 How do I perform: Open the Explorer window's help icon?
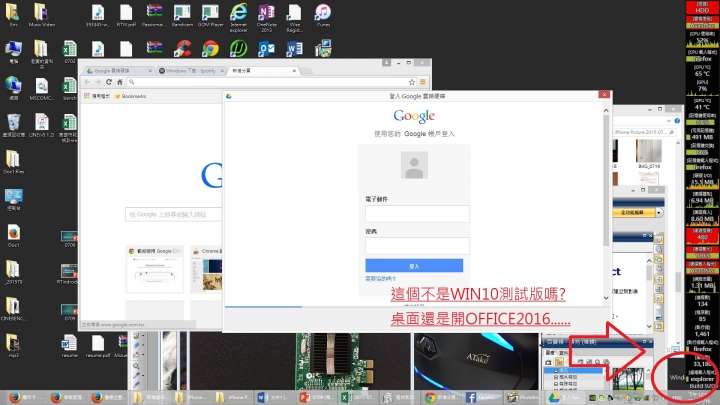[677, 121]
